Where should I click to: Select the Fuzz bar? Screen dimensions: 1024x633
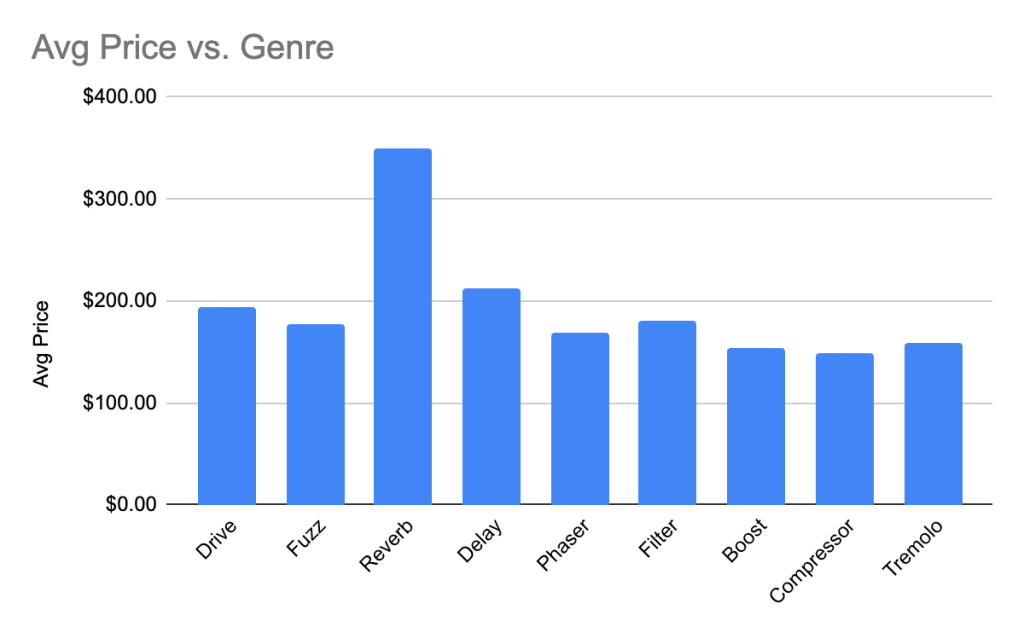315,414
